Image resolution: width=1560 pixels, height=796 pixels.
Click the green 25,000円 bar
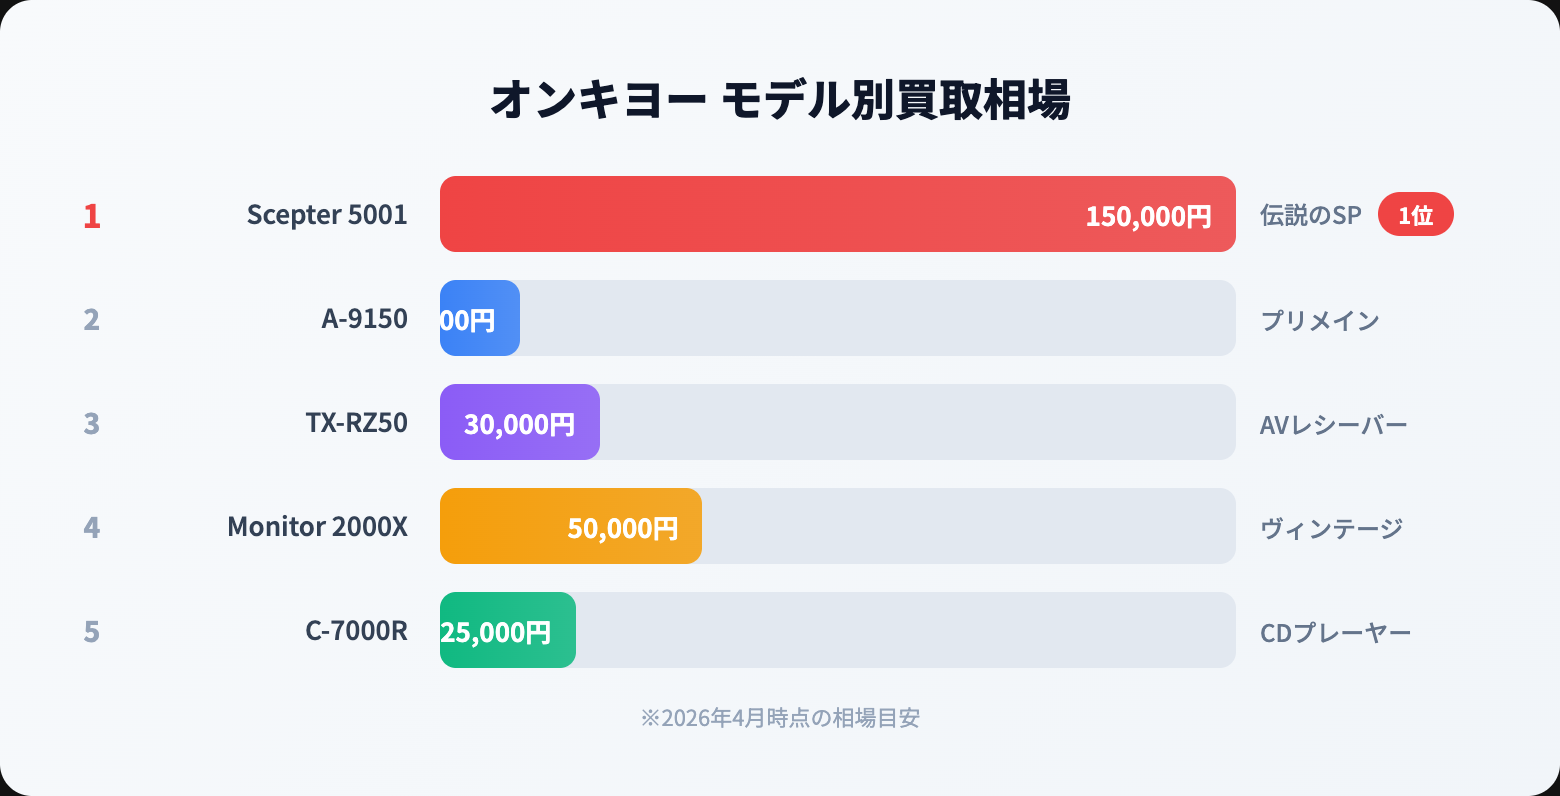[x=507, y=631]
